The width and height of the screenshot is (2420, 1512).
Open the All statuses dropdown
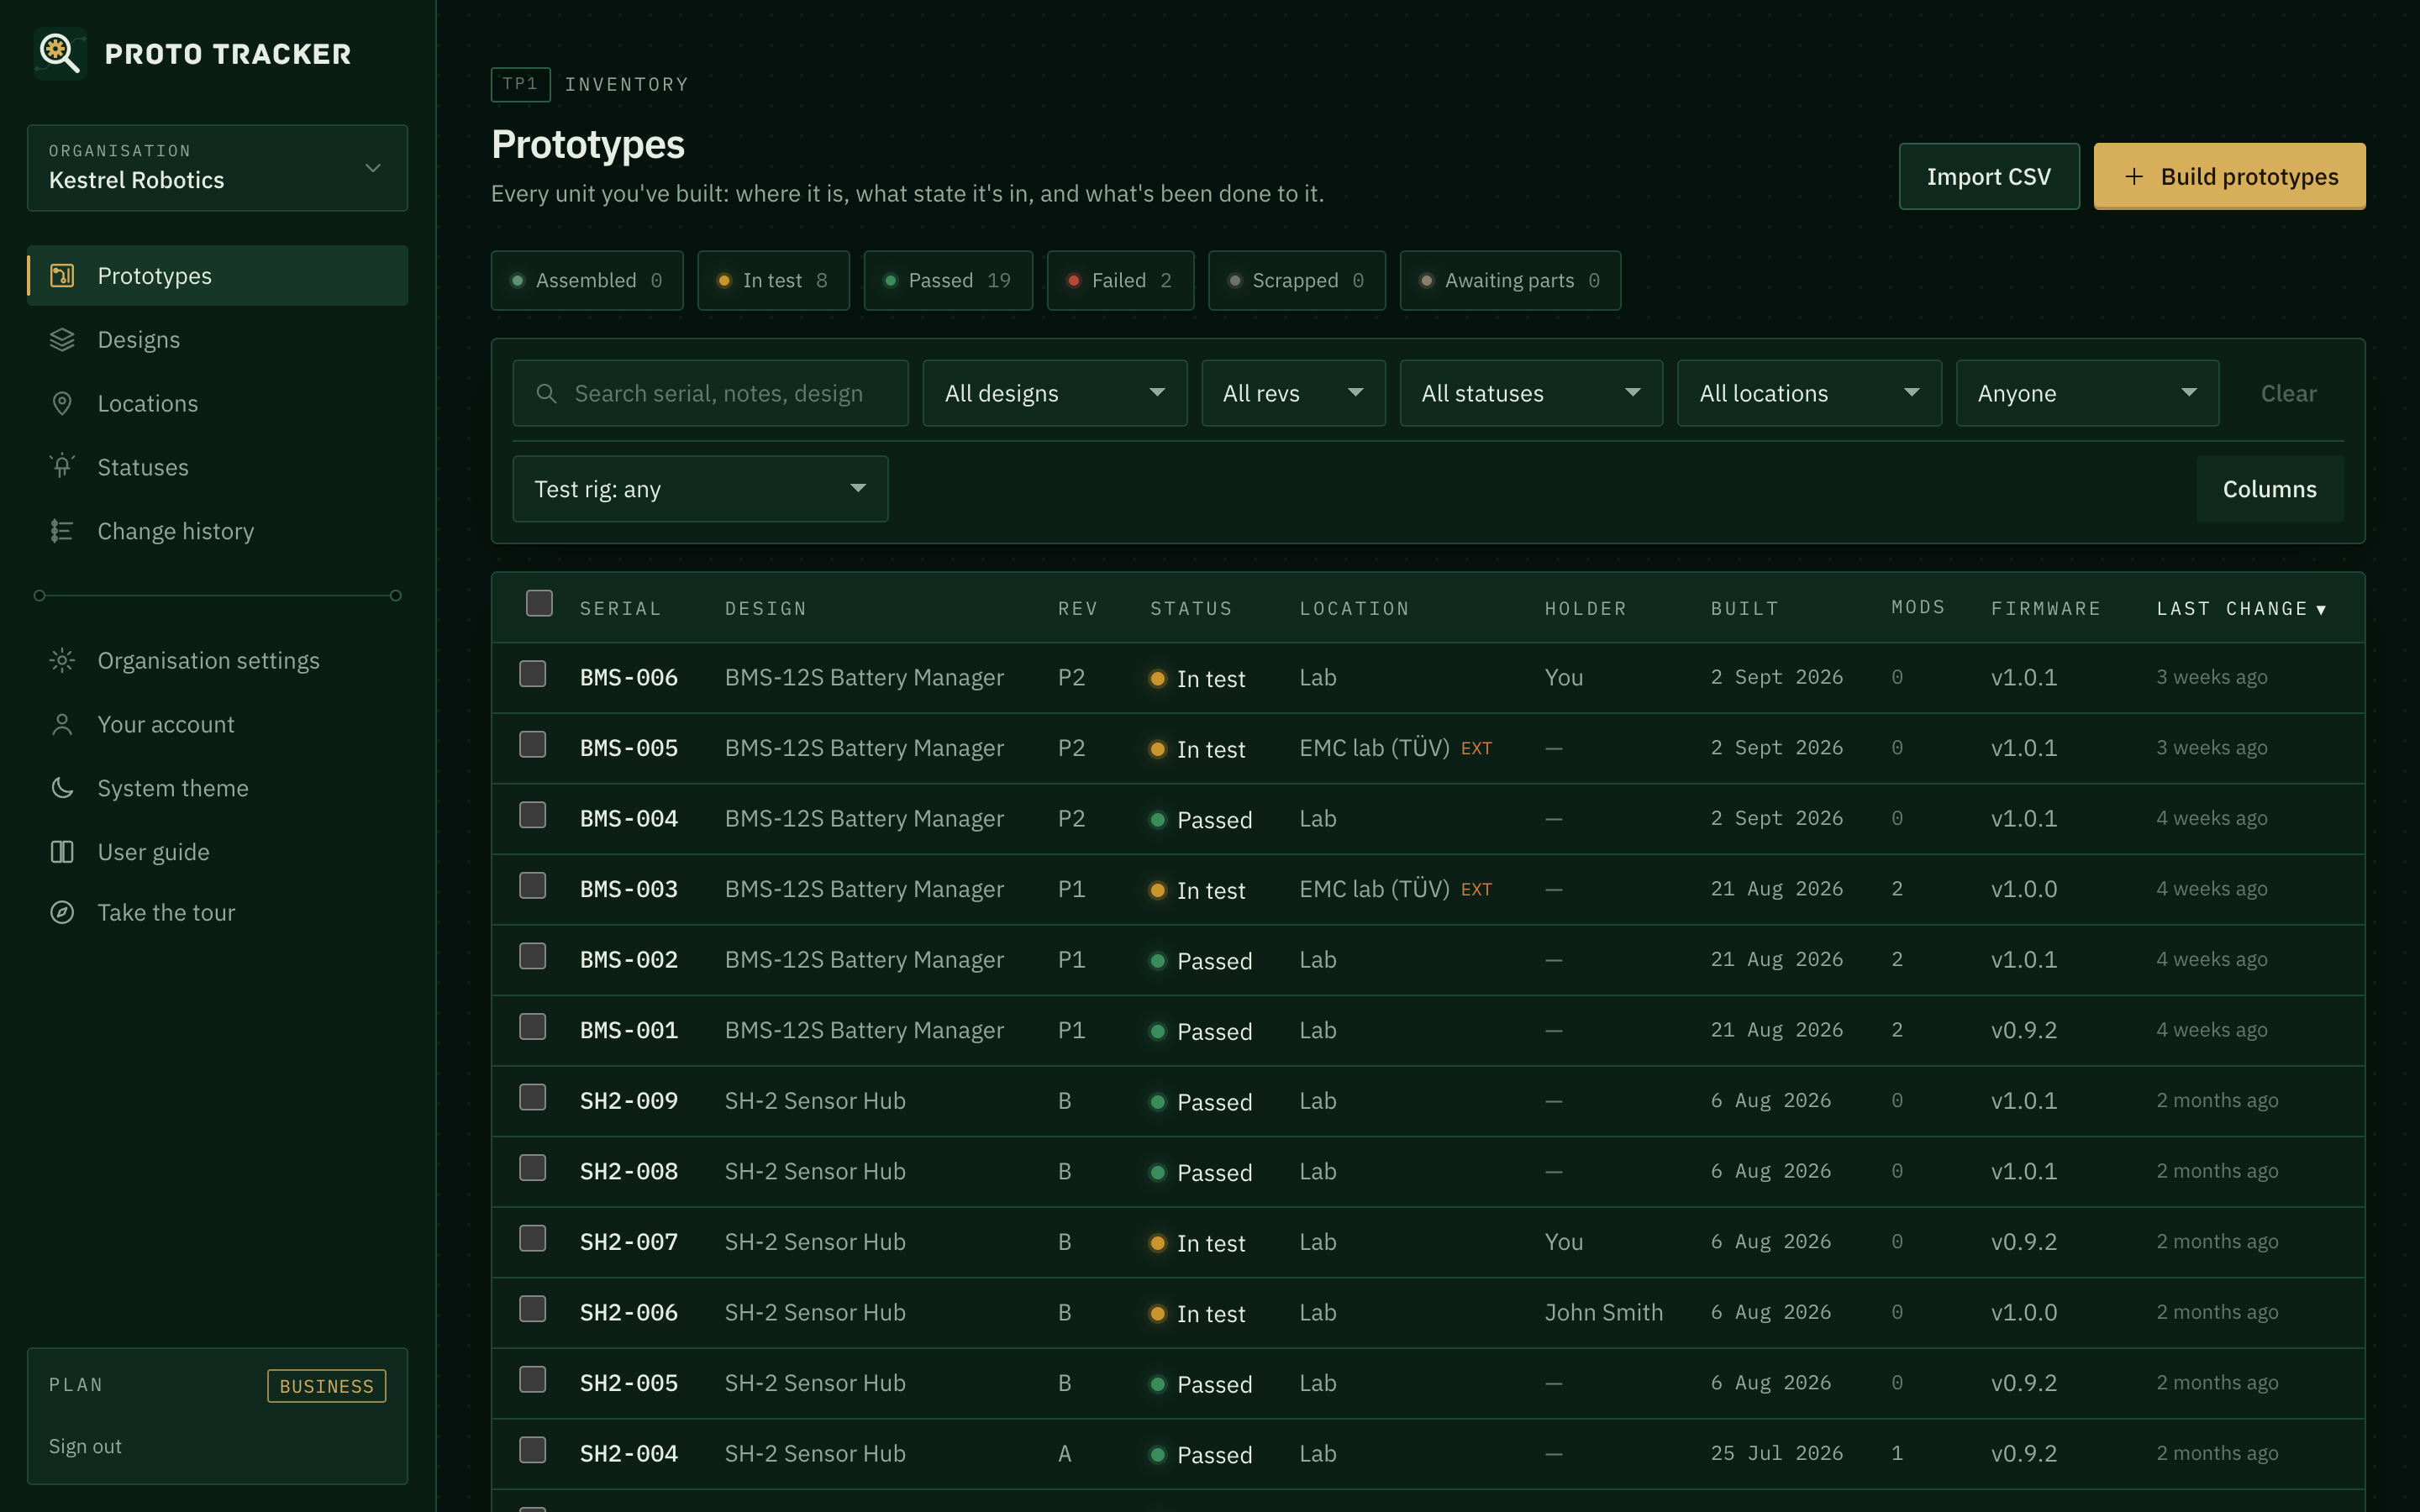pyautogui.click(x=1531, y=393)
